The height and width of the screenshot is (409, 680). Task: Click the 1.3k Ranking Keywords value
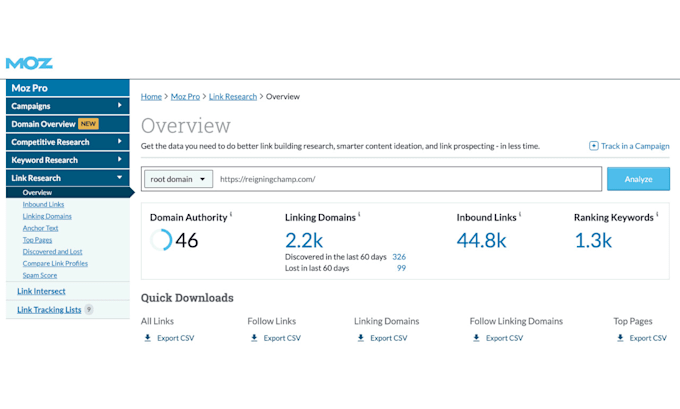tap(593, 240)
